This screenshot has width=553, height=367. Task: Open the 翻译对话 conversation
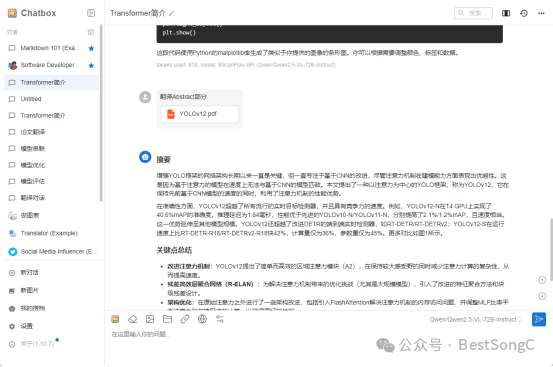(x=52, y=198)
